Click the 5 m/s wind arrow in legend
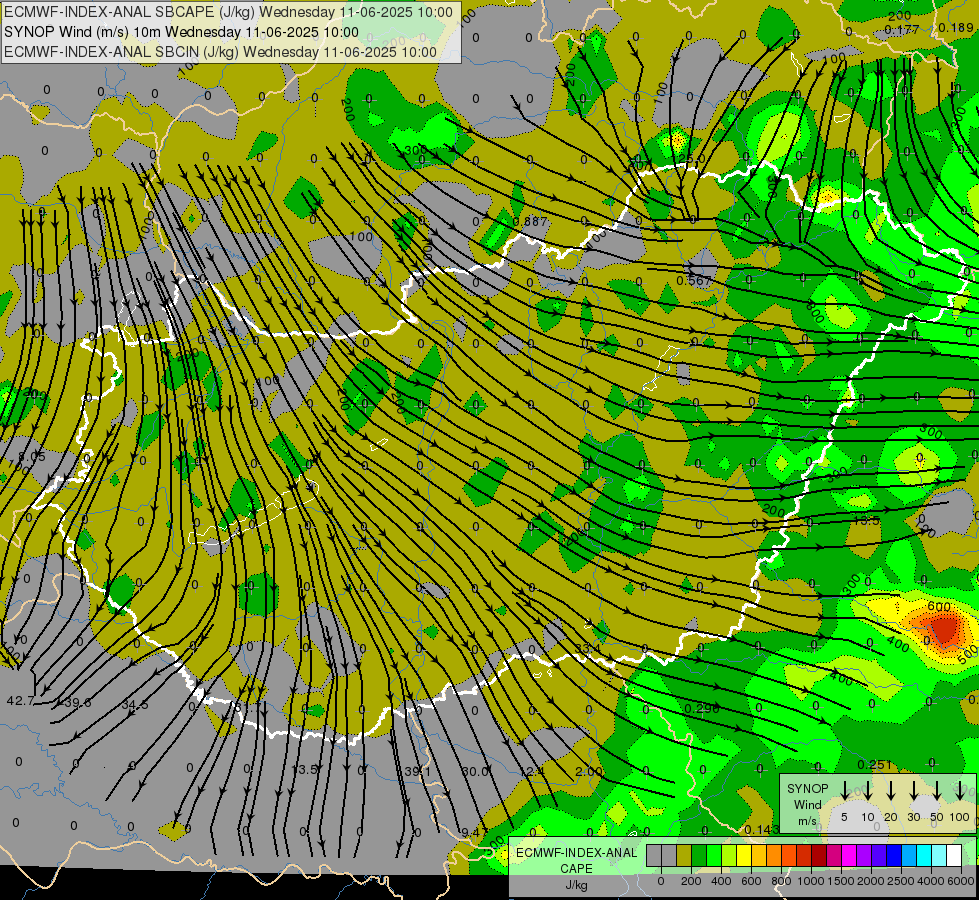This screenshot has height=900, width=979. point(844,791)
